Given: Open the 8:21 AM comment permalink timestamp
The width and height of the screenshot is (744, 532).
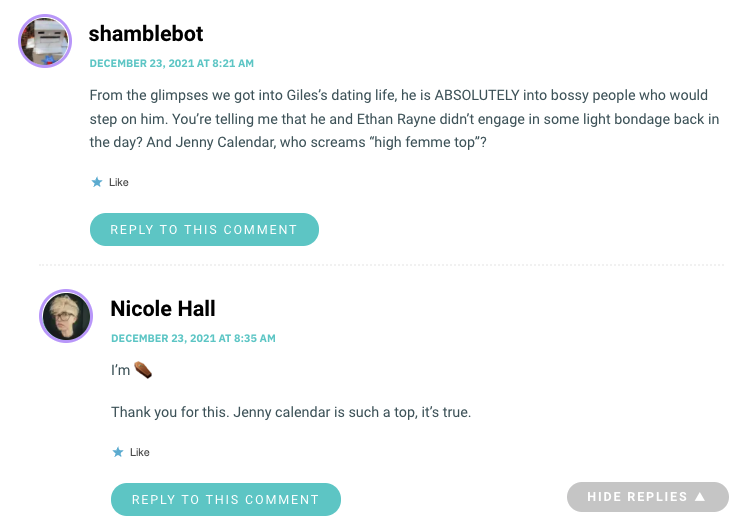Looking at the screenshot, I should [172, 63].
